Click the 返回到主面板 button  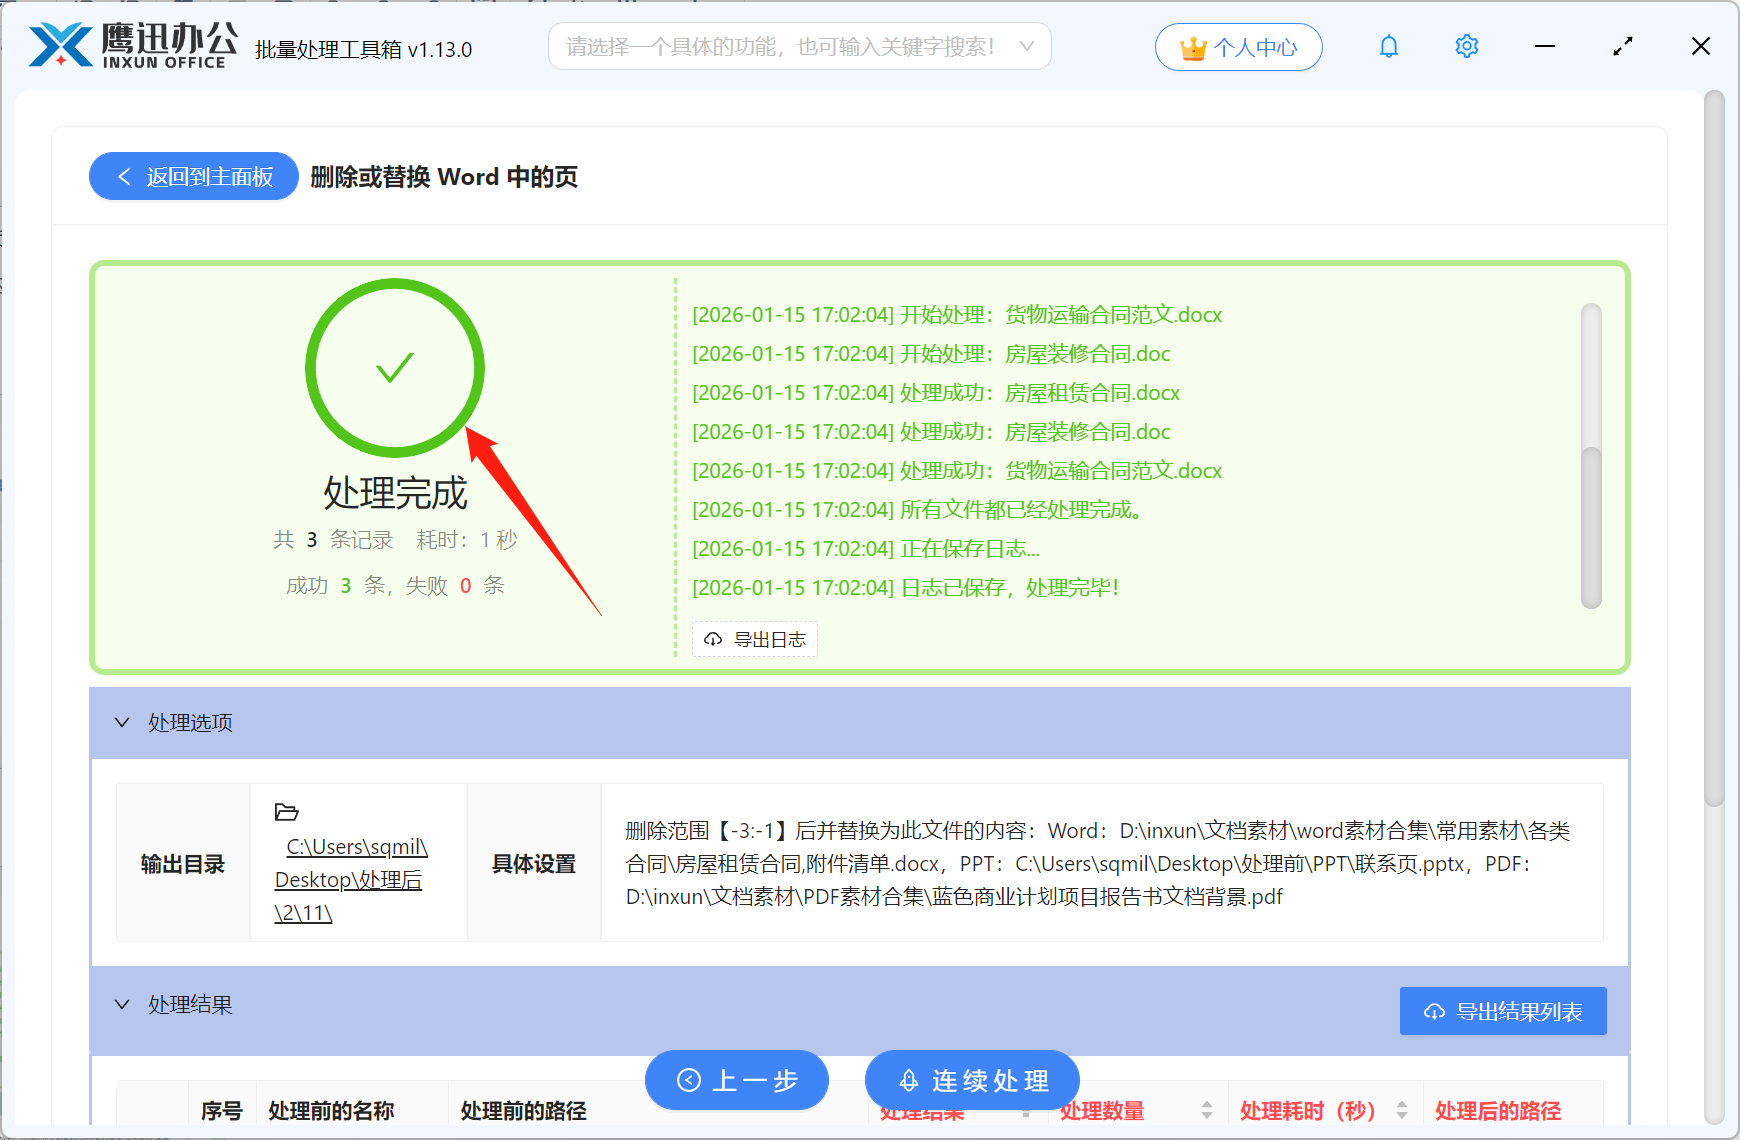click(x=193, y=176)
